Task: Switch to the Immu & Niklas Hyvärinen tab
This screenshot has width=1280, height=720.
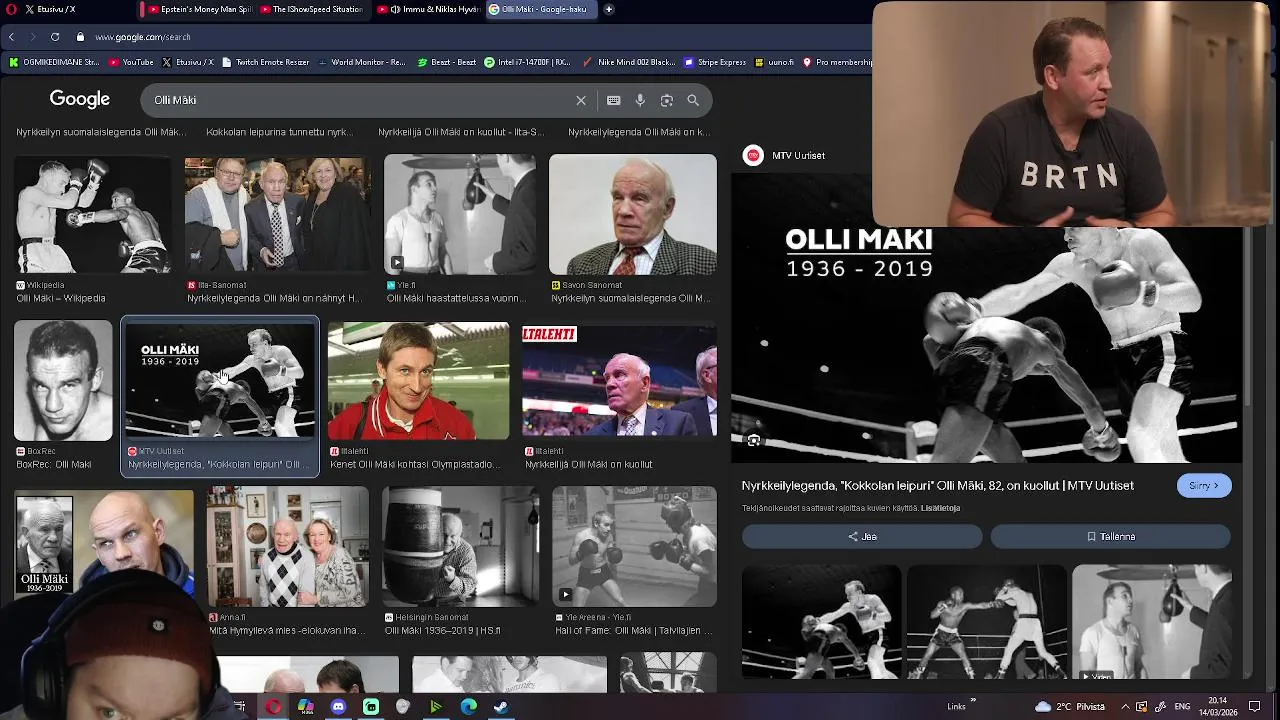Action: (x=427, y=9)
